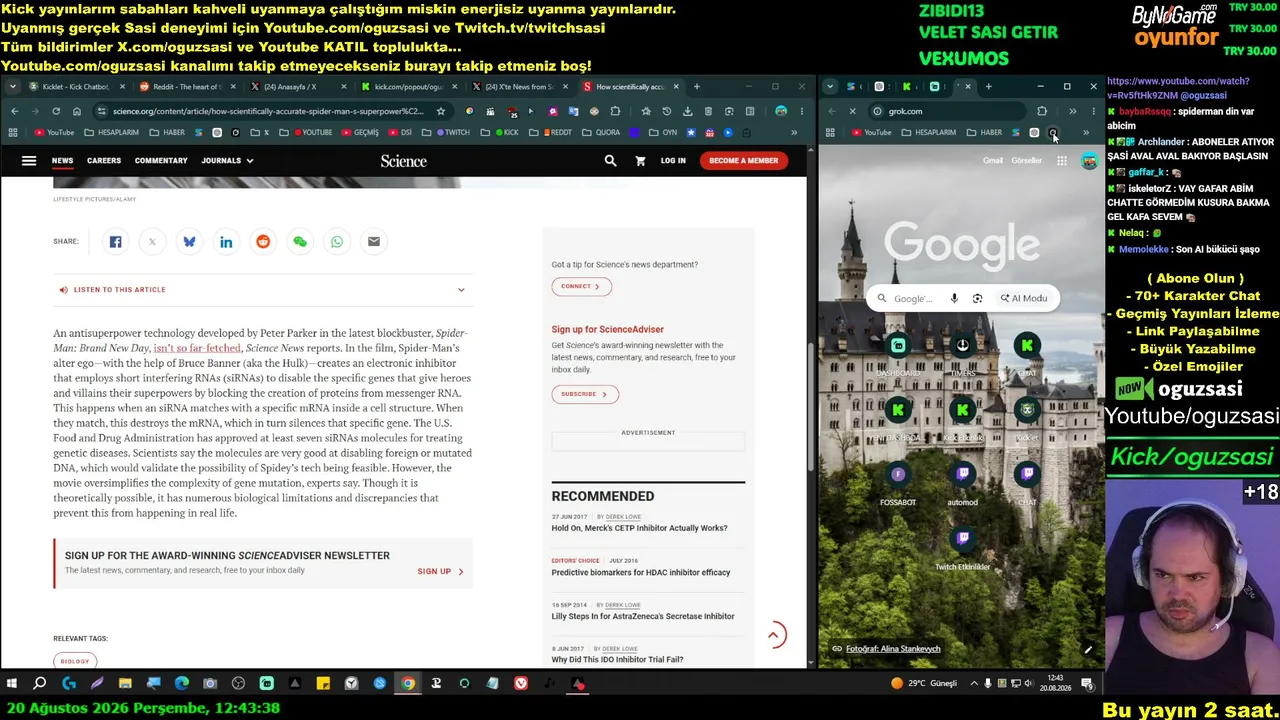The height and width of the screenshot is (720, 1280).
Task: Open the Science site hamburger menu
Action: point(29,161)
